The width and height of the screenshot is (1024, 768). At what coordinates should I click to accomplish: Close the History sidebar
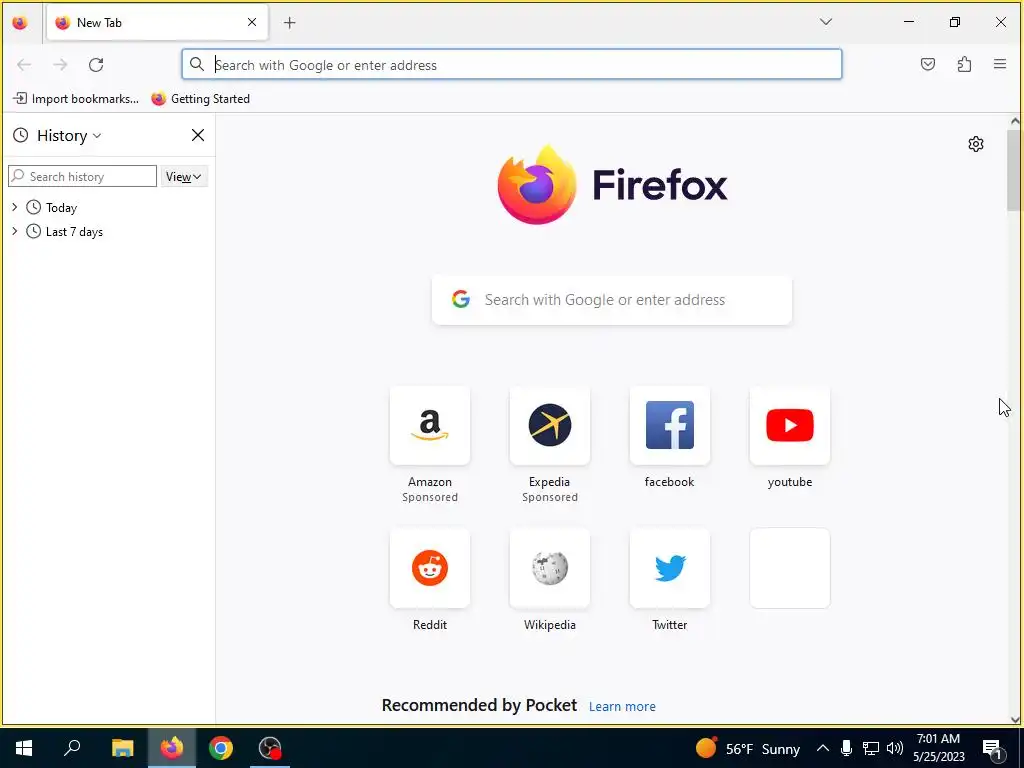click(198, 135)
